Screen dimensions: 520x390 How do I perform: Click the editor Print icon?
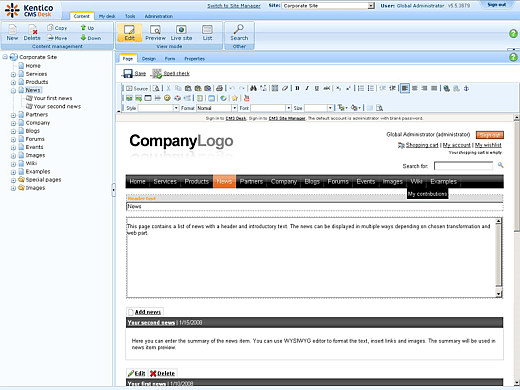219,88
